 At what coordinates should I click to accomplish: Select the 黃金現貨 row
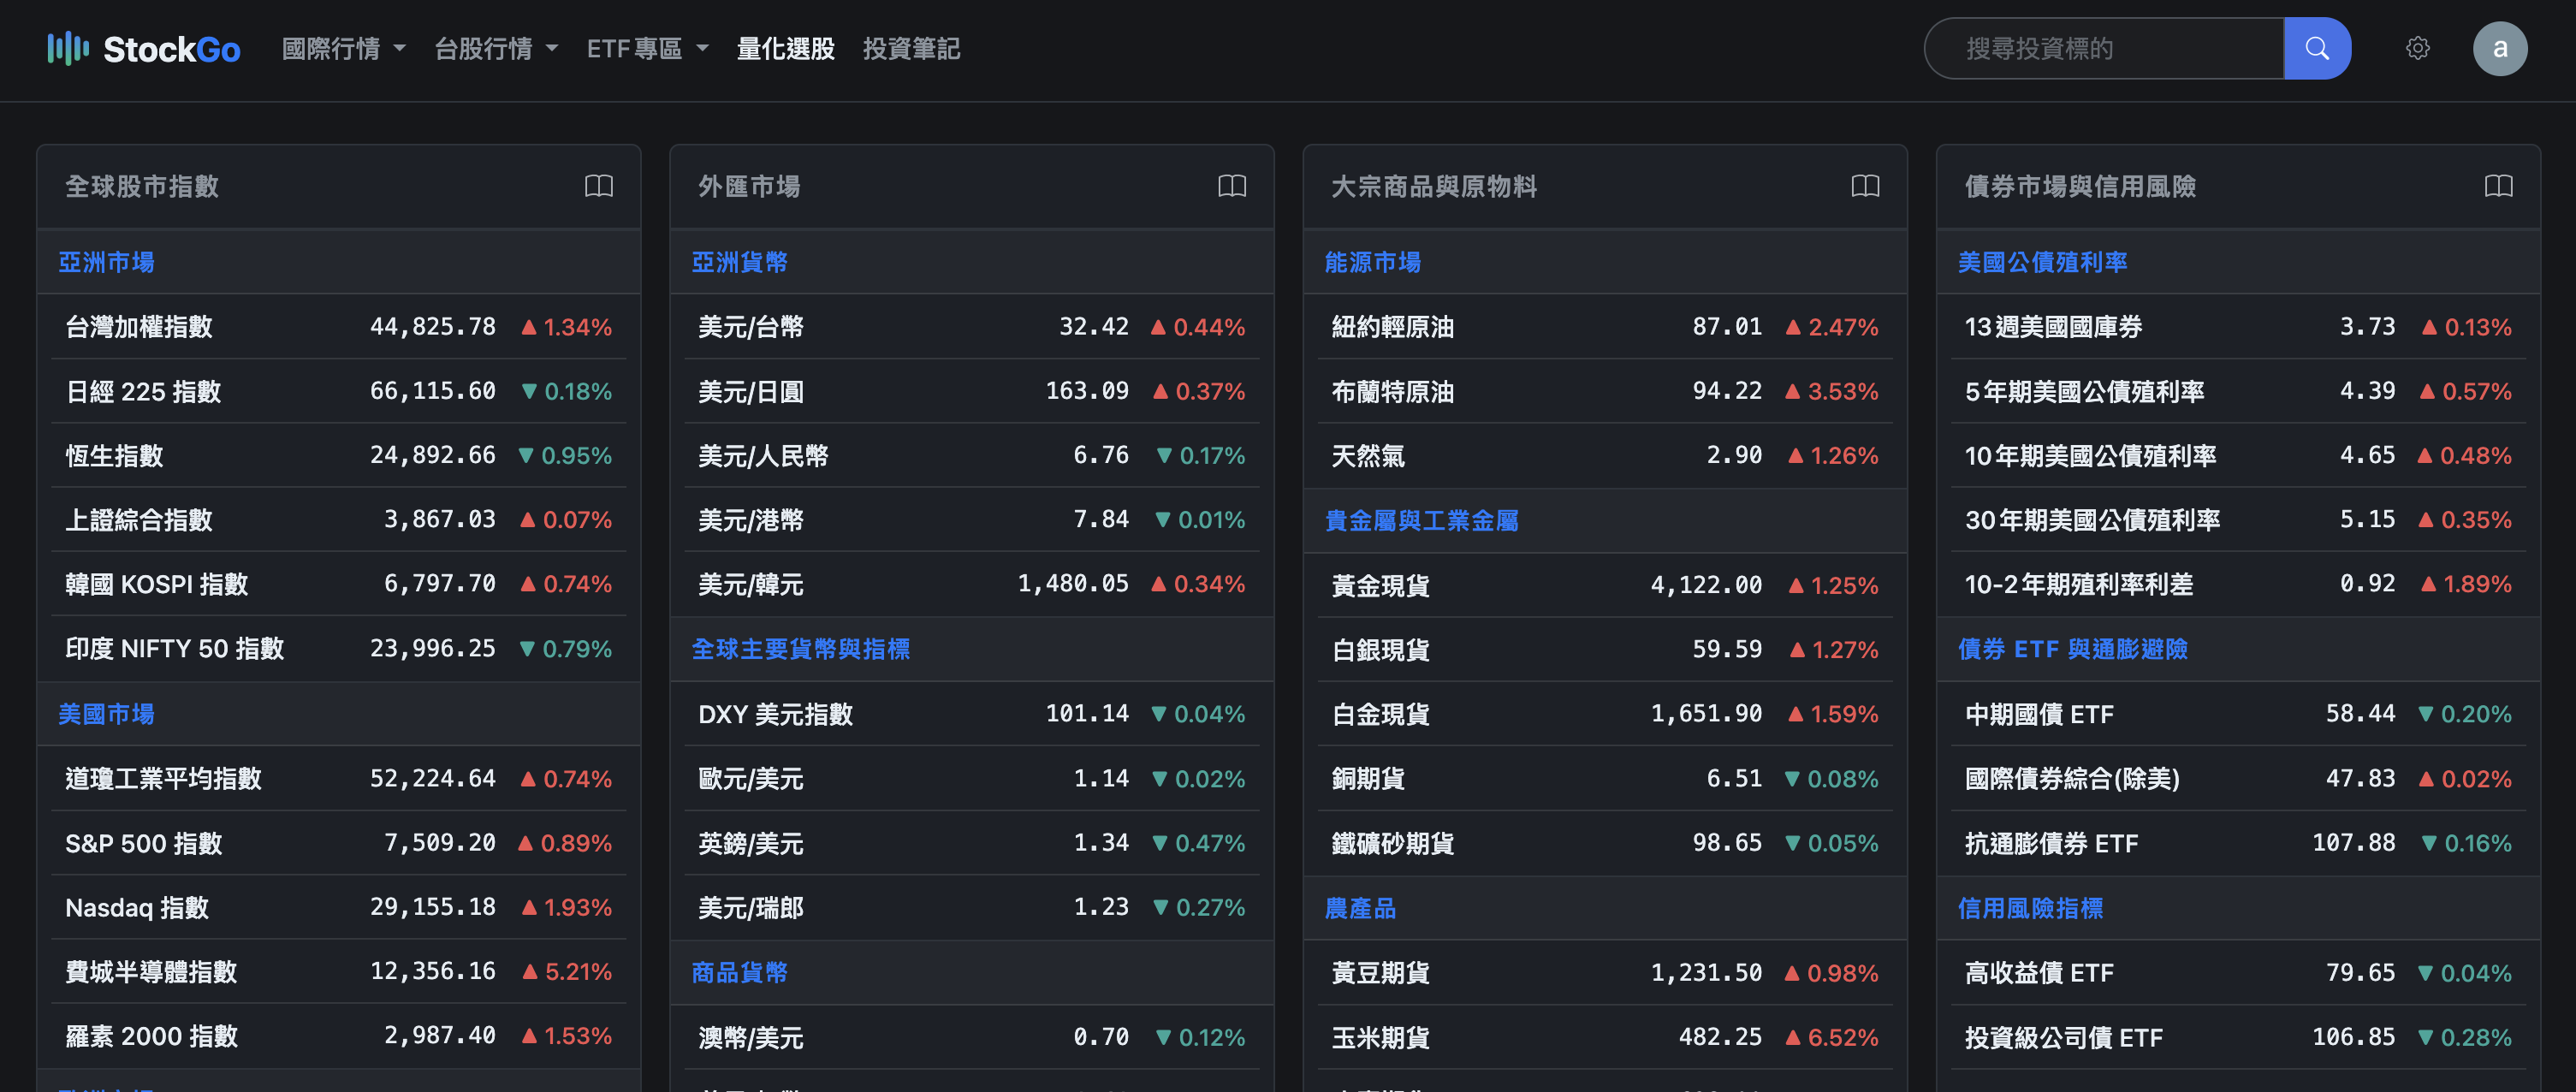coord(1605,585)
